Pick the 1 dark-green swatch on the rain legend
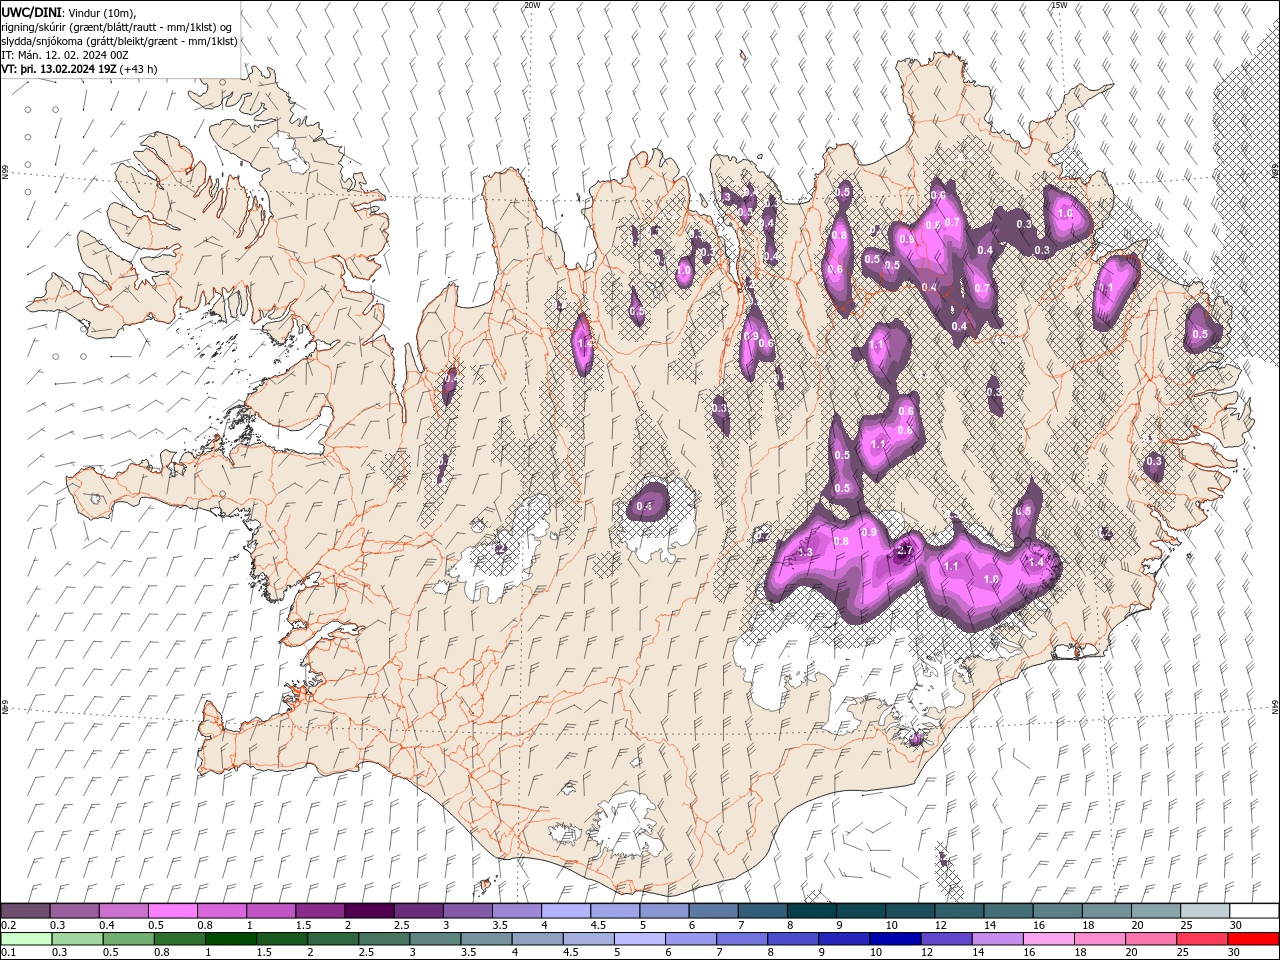The image size is (1280, 960). coord(230,939)
